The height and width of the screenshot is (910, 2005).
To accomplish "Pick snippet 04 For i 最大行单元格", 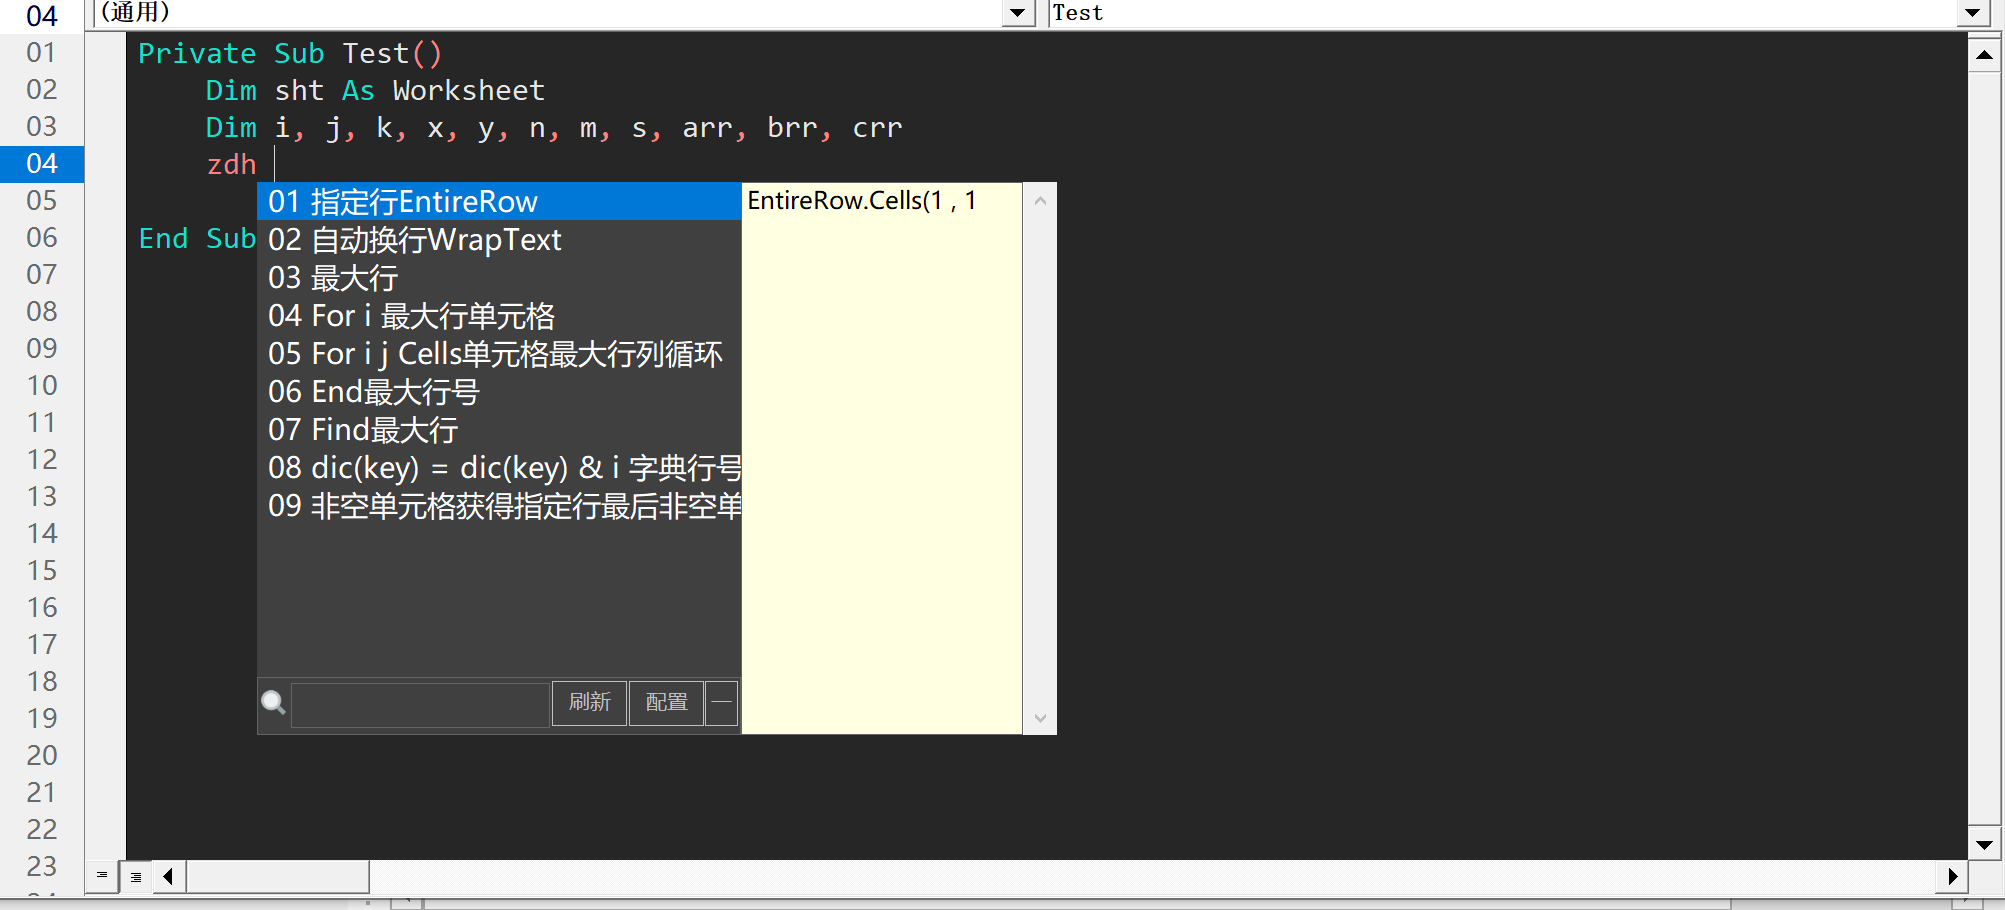I will coord(499,316).
